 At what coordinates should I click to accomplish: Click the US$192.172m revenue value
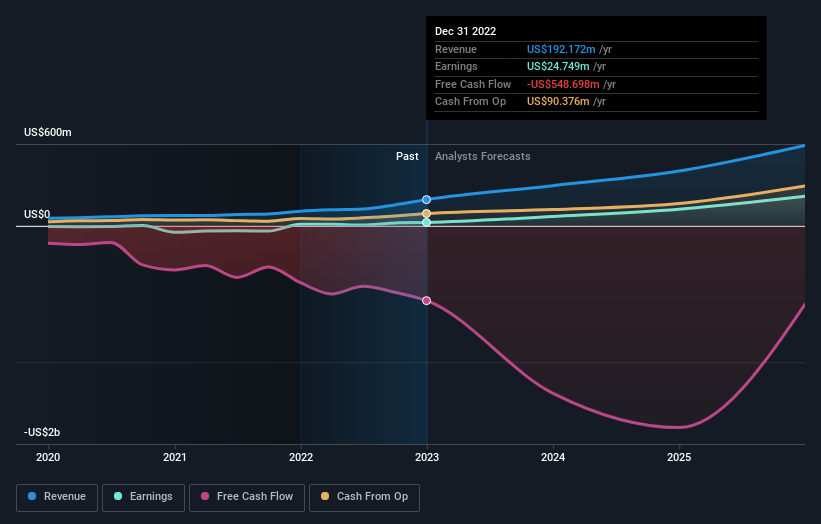[x=561, y=49]
